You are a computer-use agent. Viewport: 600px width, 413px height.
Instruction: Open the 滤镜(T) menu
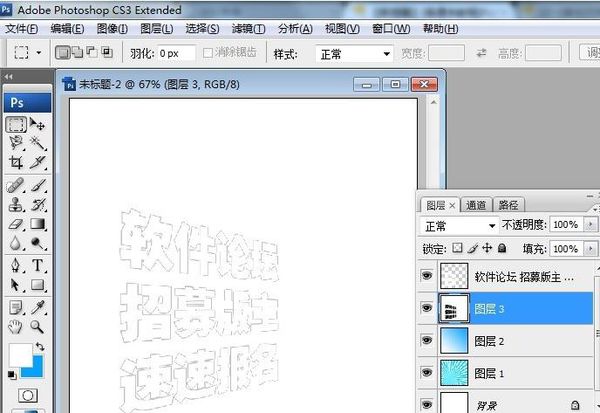click(x=248, y=29)
